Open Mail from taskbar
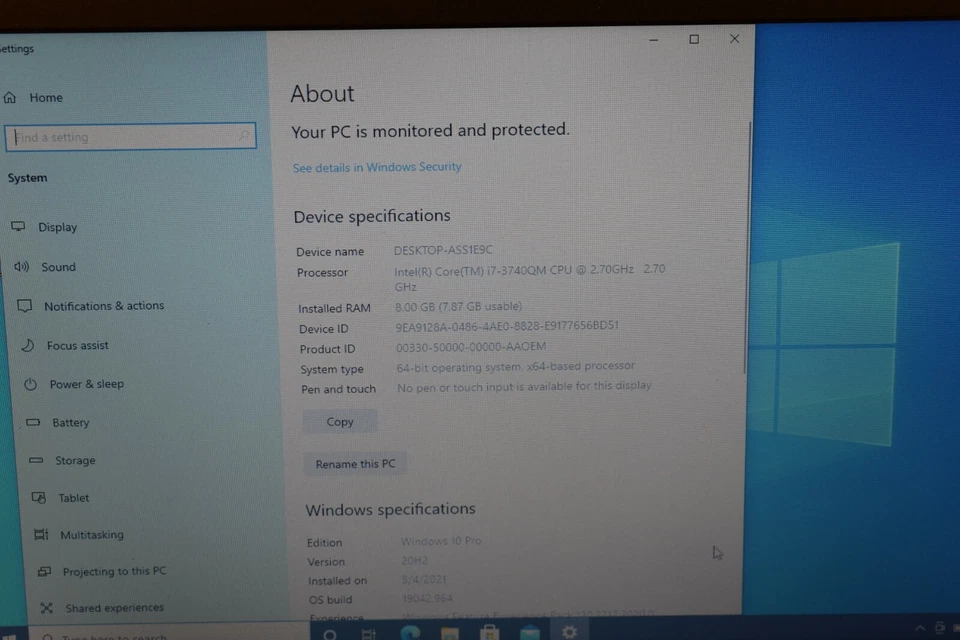Screen dimensions: 960x640 click(x=529, y=632)
